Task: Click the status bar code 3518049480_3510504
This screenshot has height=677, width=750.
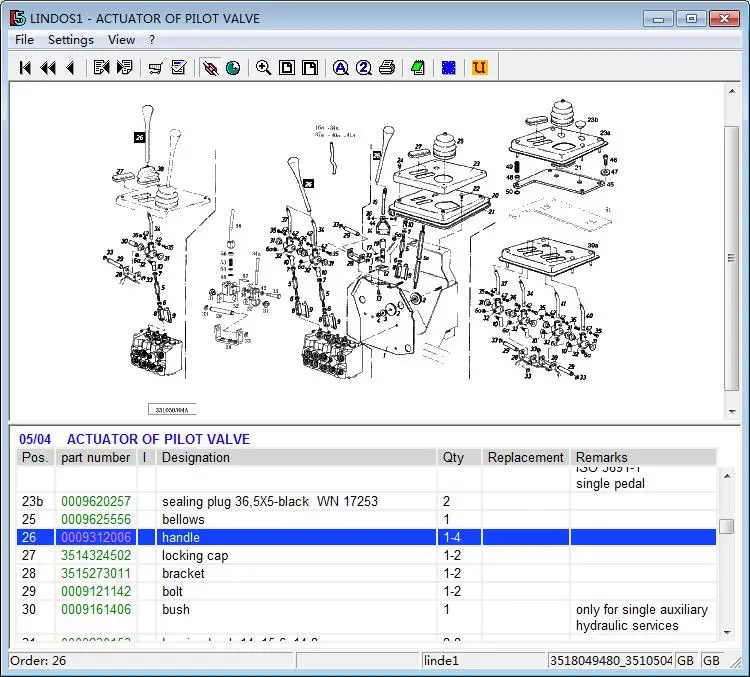Action: [611, 661]
